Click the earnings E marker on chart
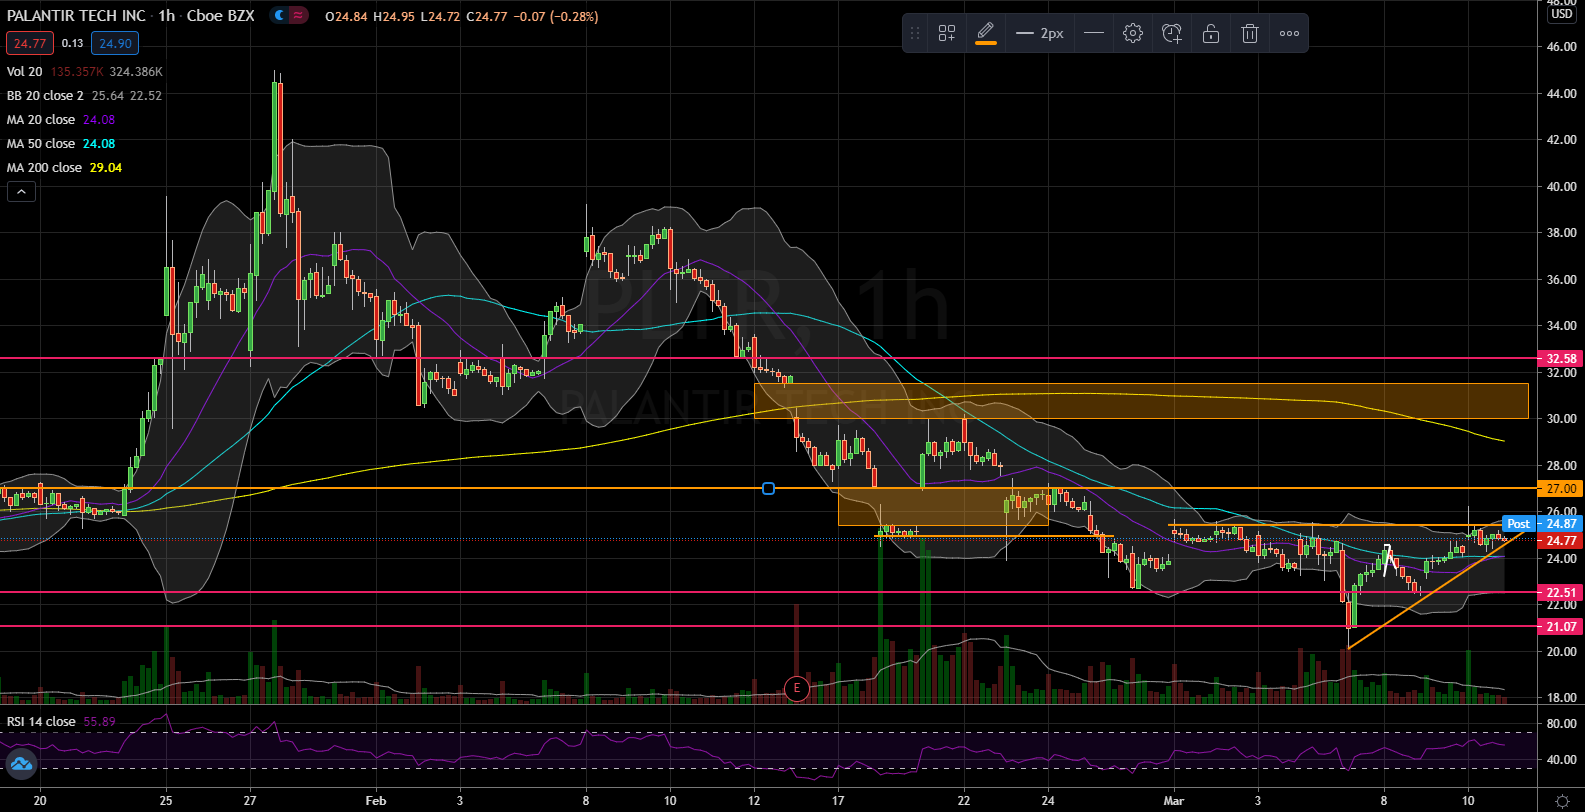 click(x=796, y=688)
